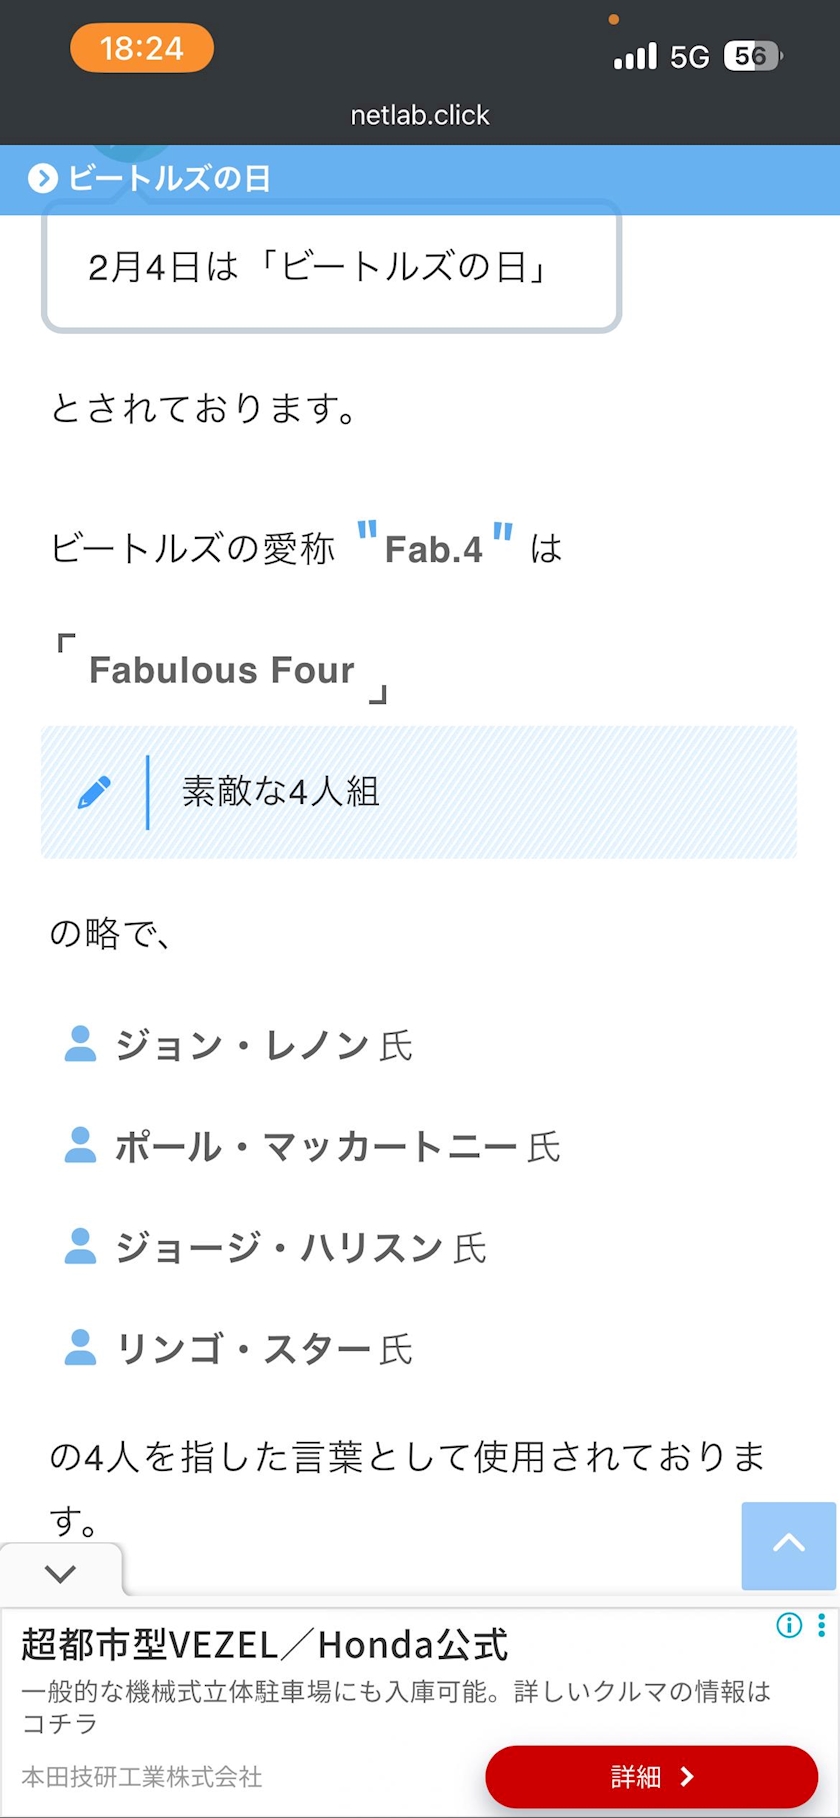Tap the ad info icon
This screenshot has height=1818, width=840.
pos(789,1626)
